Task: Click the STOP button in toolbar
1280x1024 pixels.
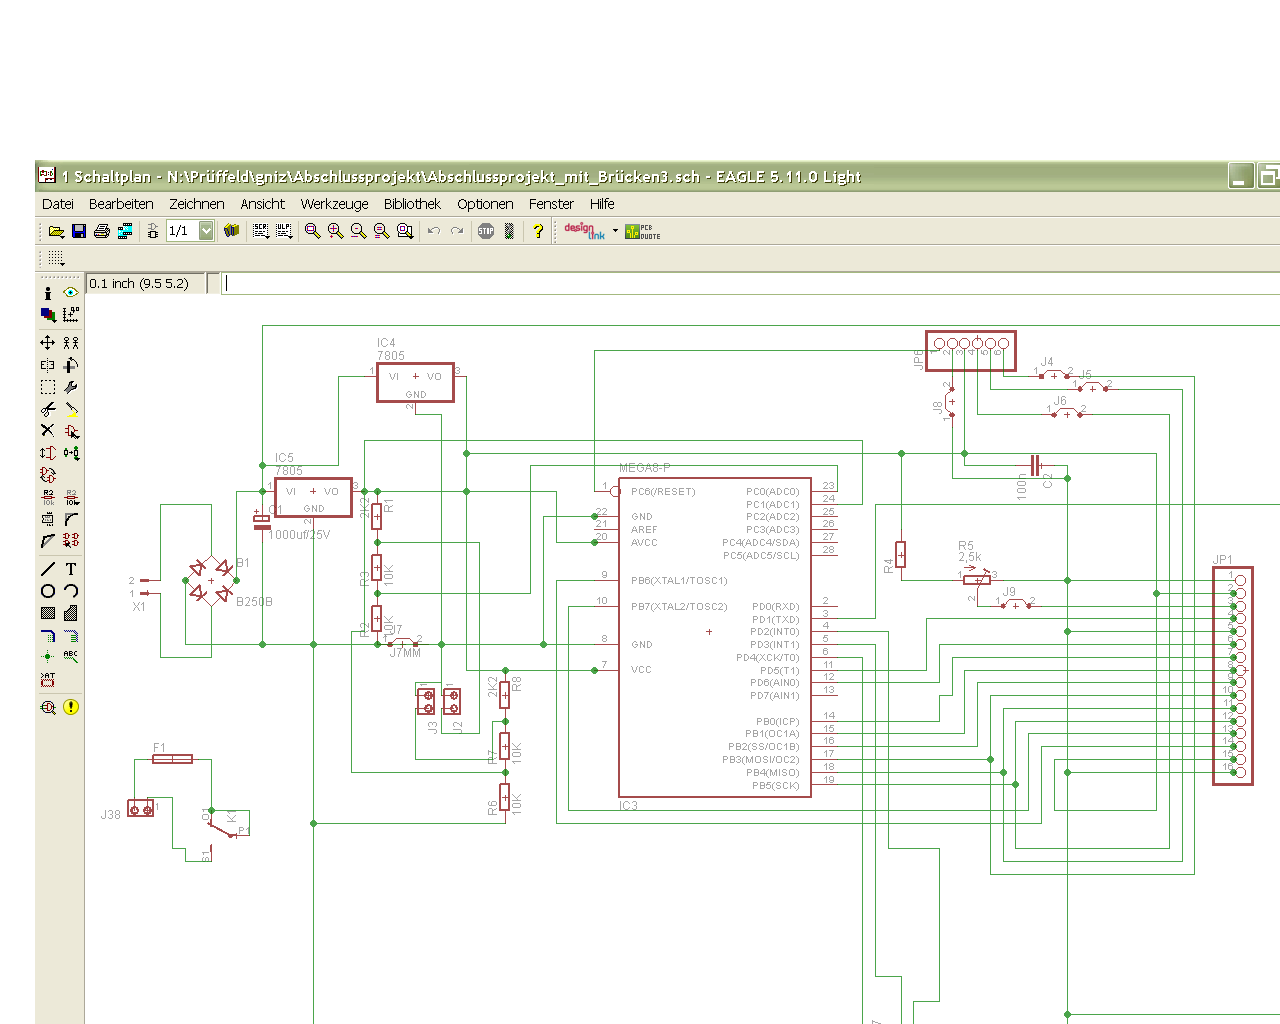Action: click(486, 231)
